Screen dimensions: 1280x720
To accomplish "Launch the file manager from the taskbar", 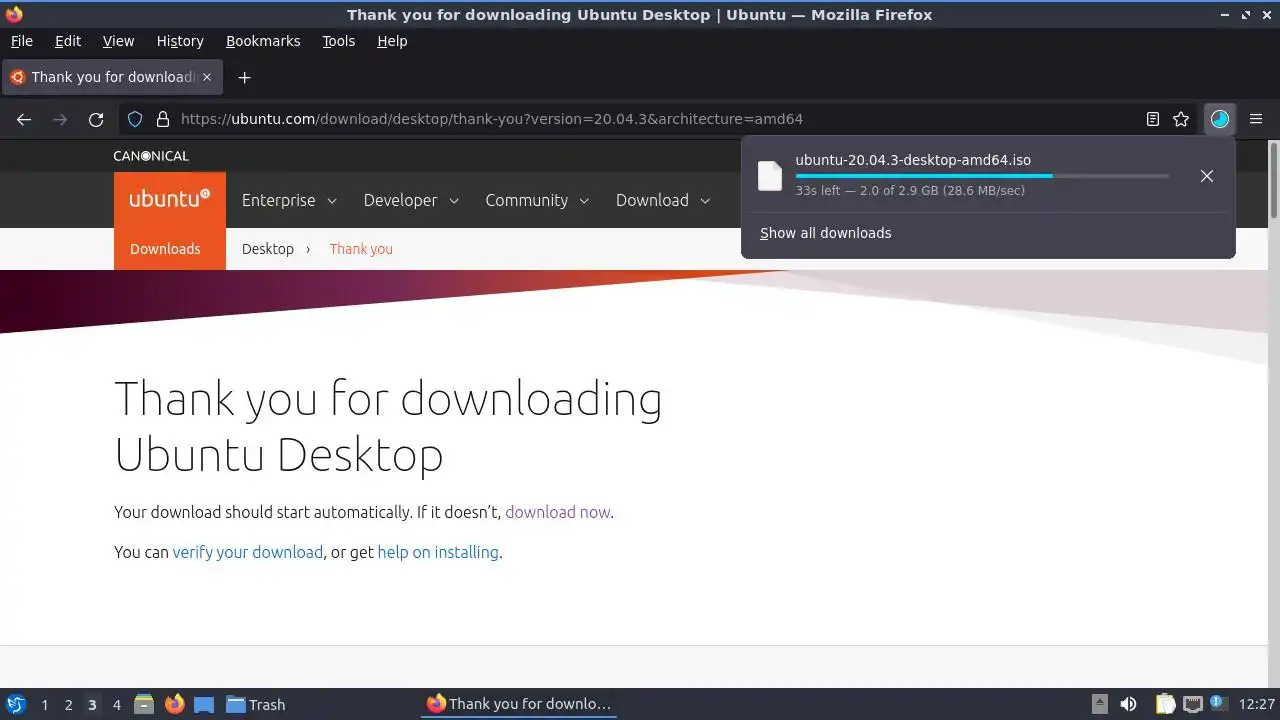I will tap(144, 704).
